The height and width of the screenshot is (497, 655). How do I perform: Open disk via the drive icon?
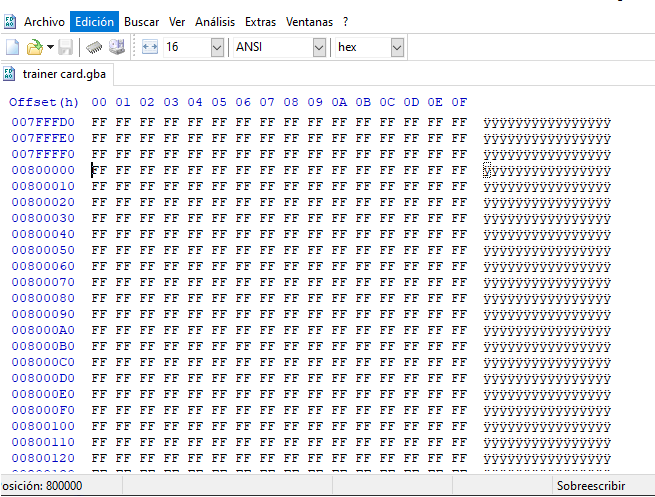coord(117,47)
